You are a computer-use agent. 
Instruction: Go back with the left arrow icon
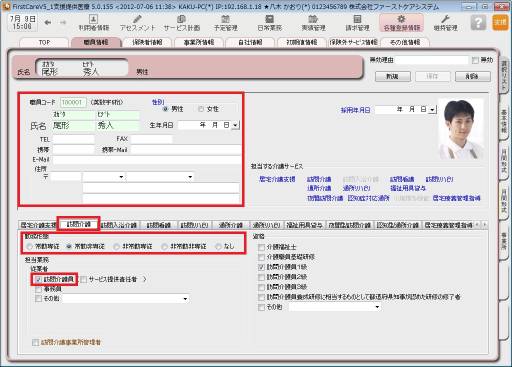(x=48, y=23)
